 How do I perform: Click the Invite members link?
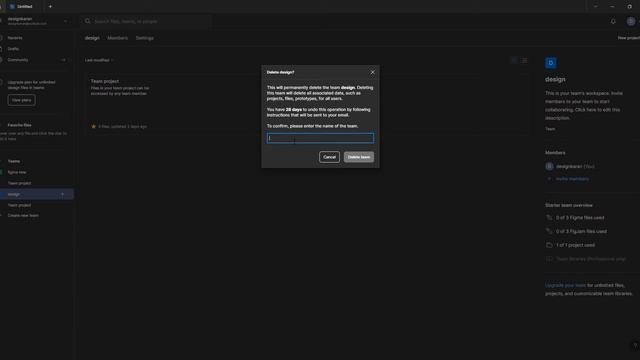[572, 179]
